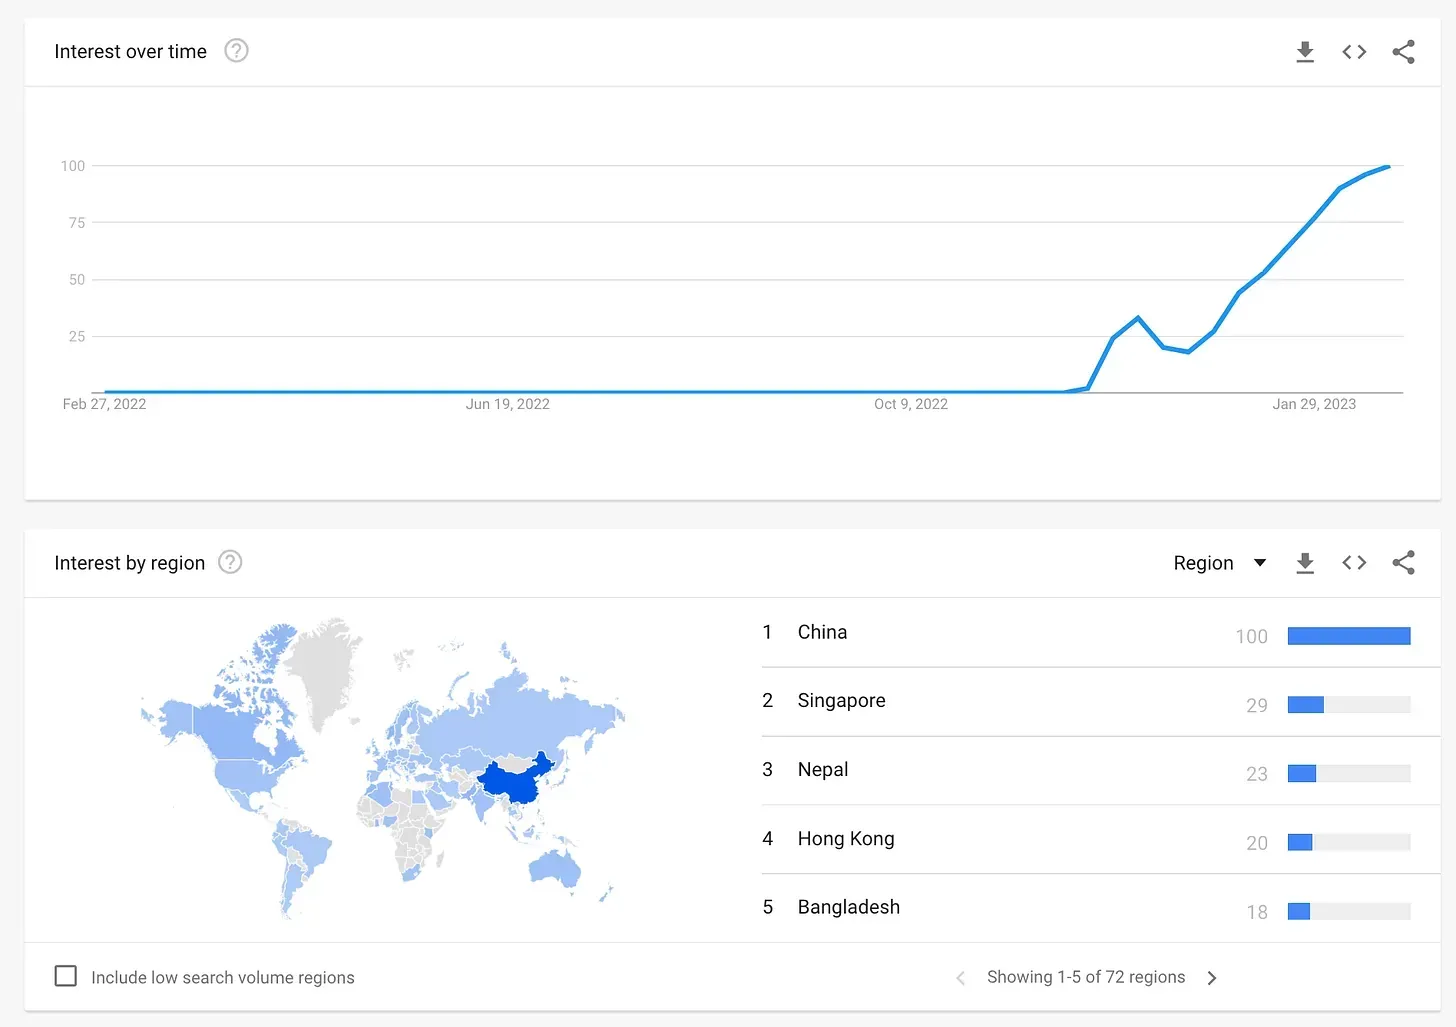Image resolution: width=1456 pixels, height=1027 pixels.
Task: Go to next page of regions
Action: coord(1212,978)
